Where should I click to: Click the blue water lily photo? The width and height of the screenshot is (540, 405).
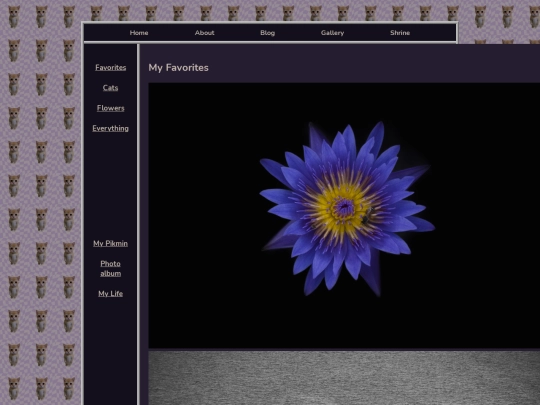click(x=344, y=216)
